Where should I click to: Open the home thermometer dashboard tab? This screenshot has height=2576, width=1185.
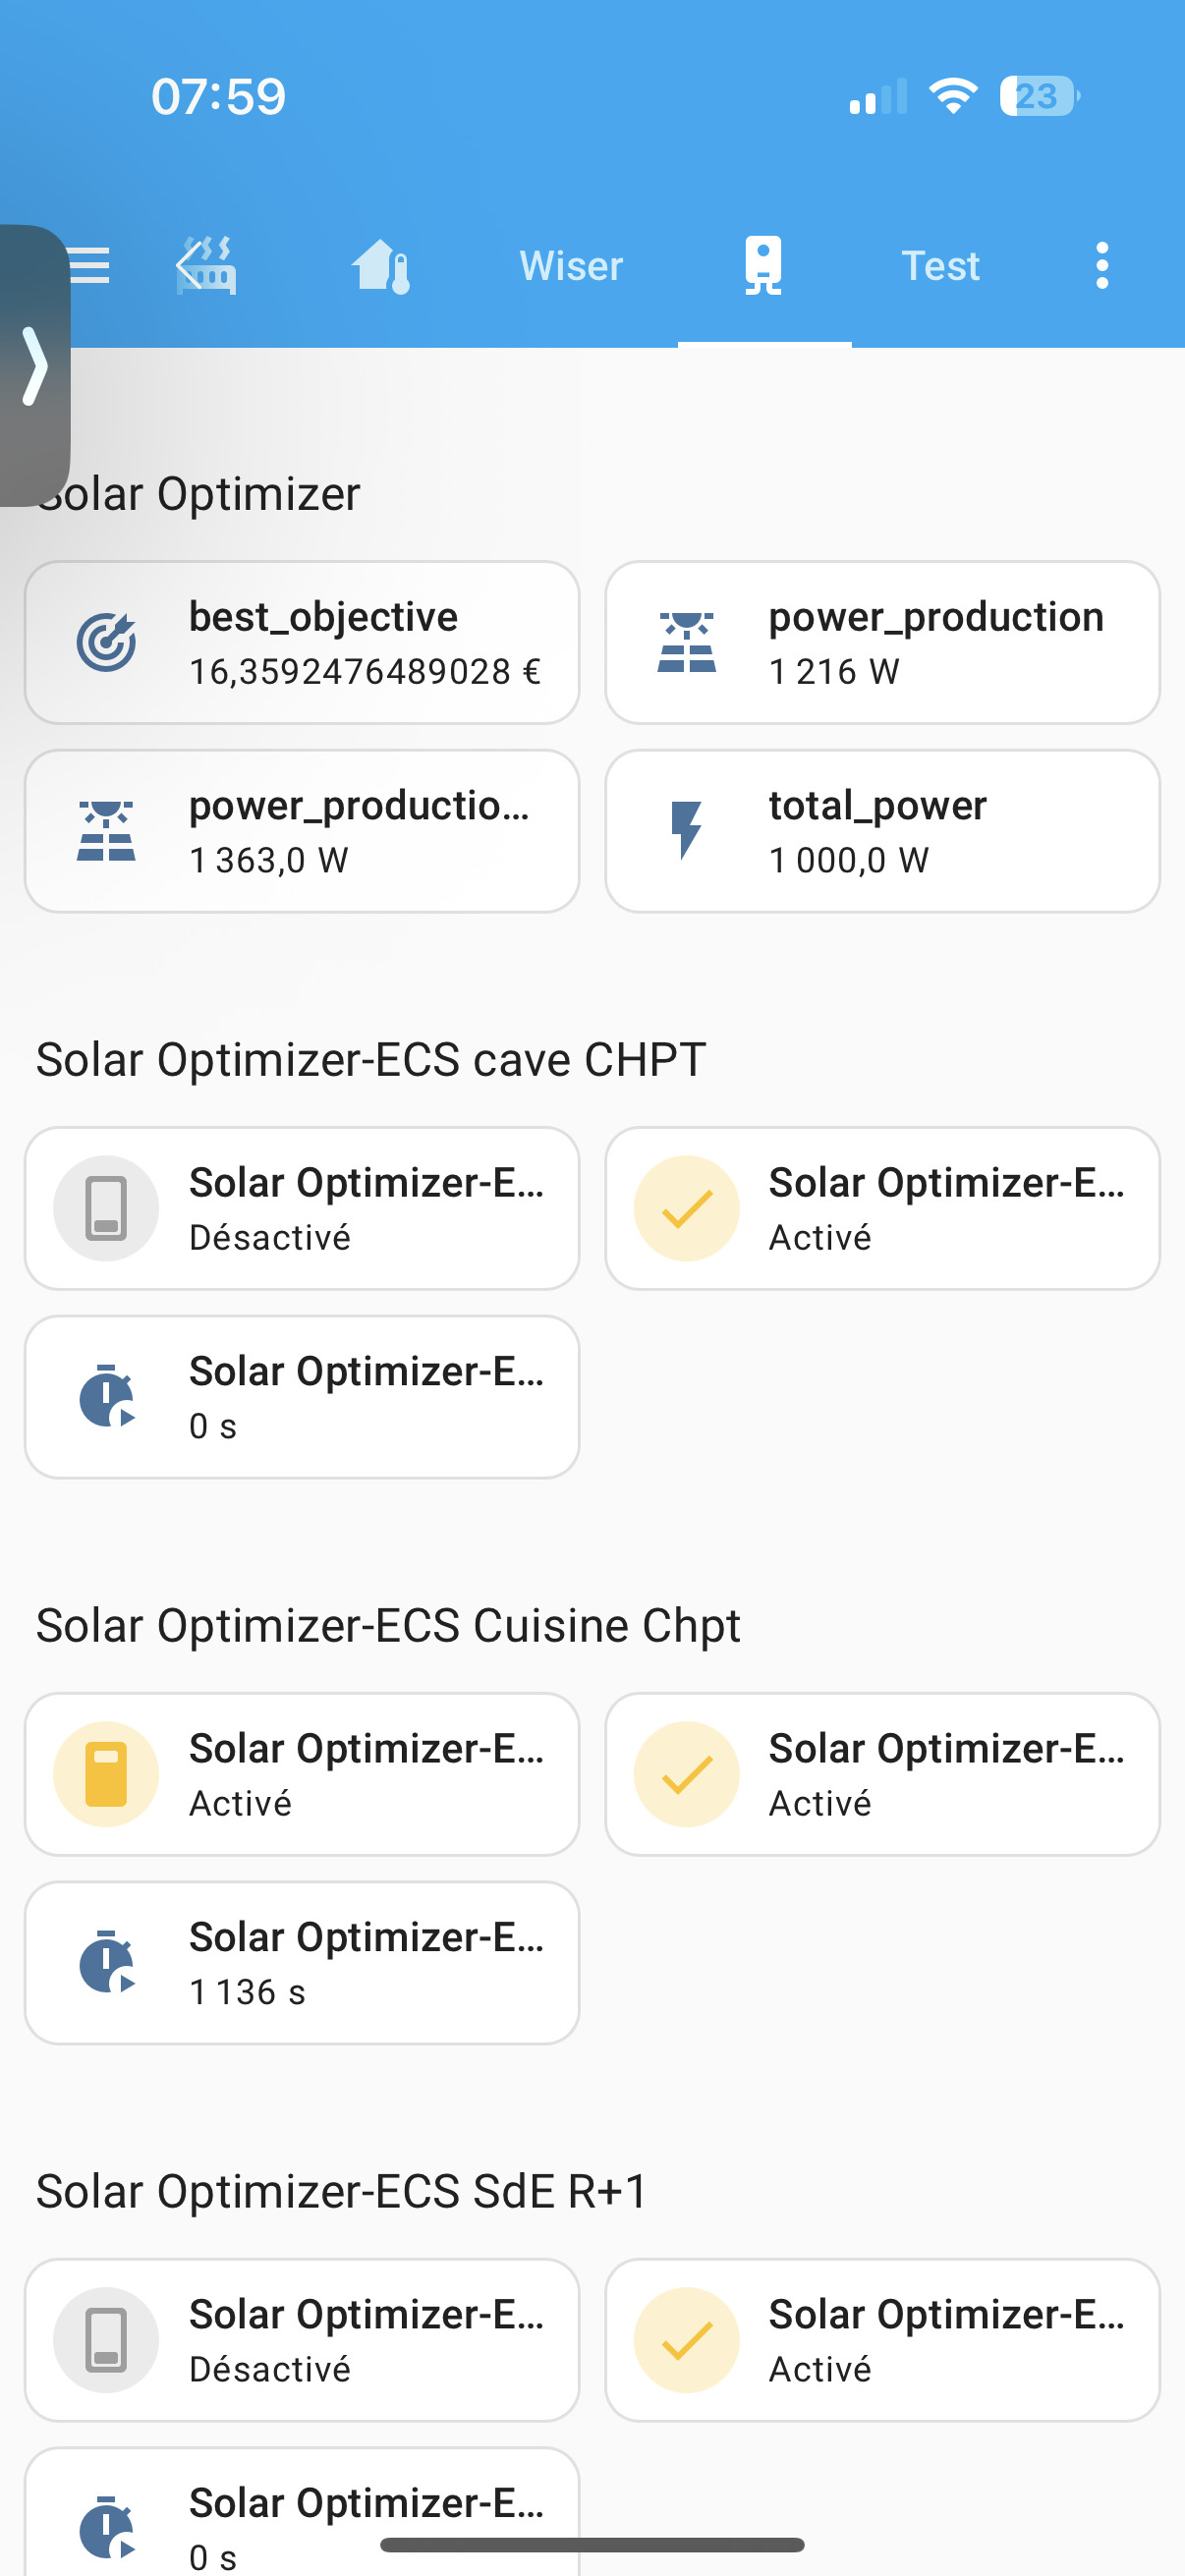pyautogui.click(x=381, y=266)
